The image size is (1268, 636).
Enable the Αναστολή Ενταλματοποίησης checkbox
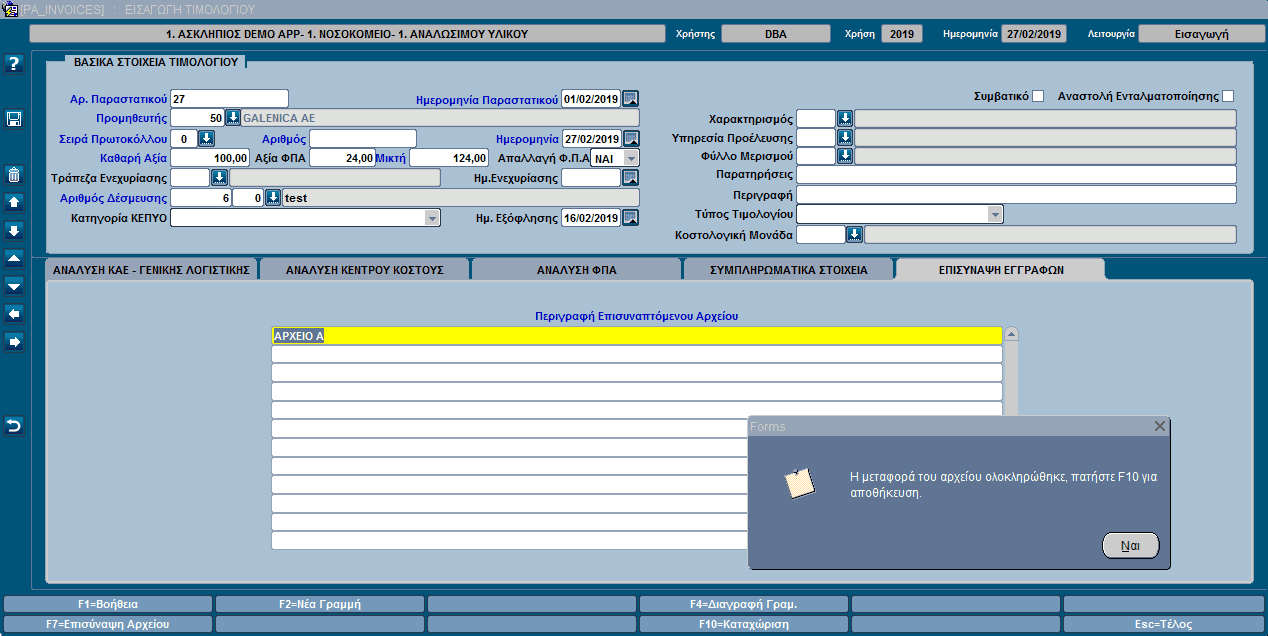[x=1228, y=96]
